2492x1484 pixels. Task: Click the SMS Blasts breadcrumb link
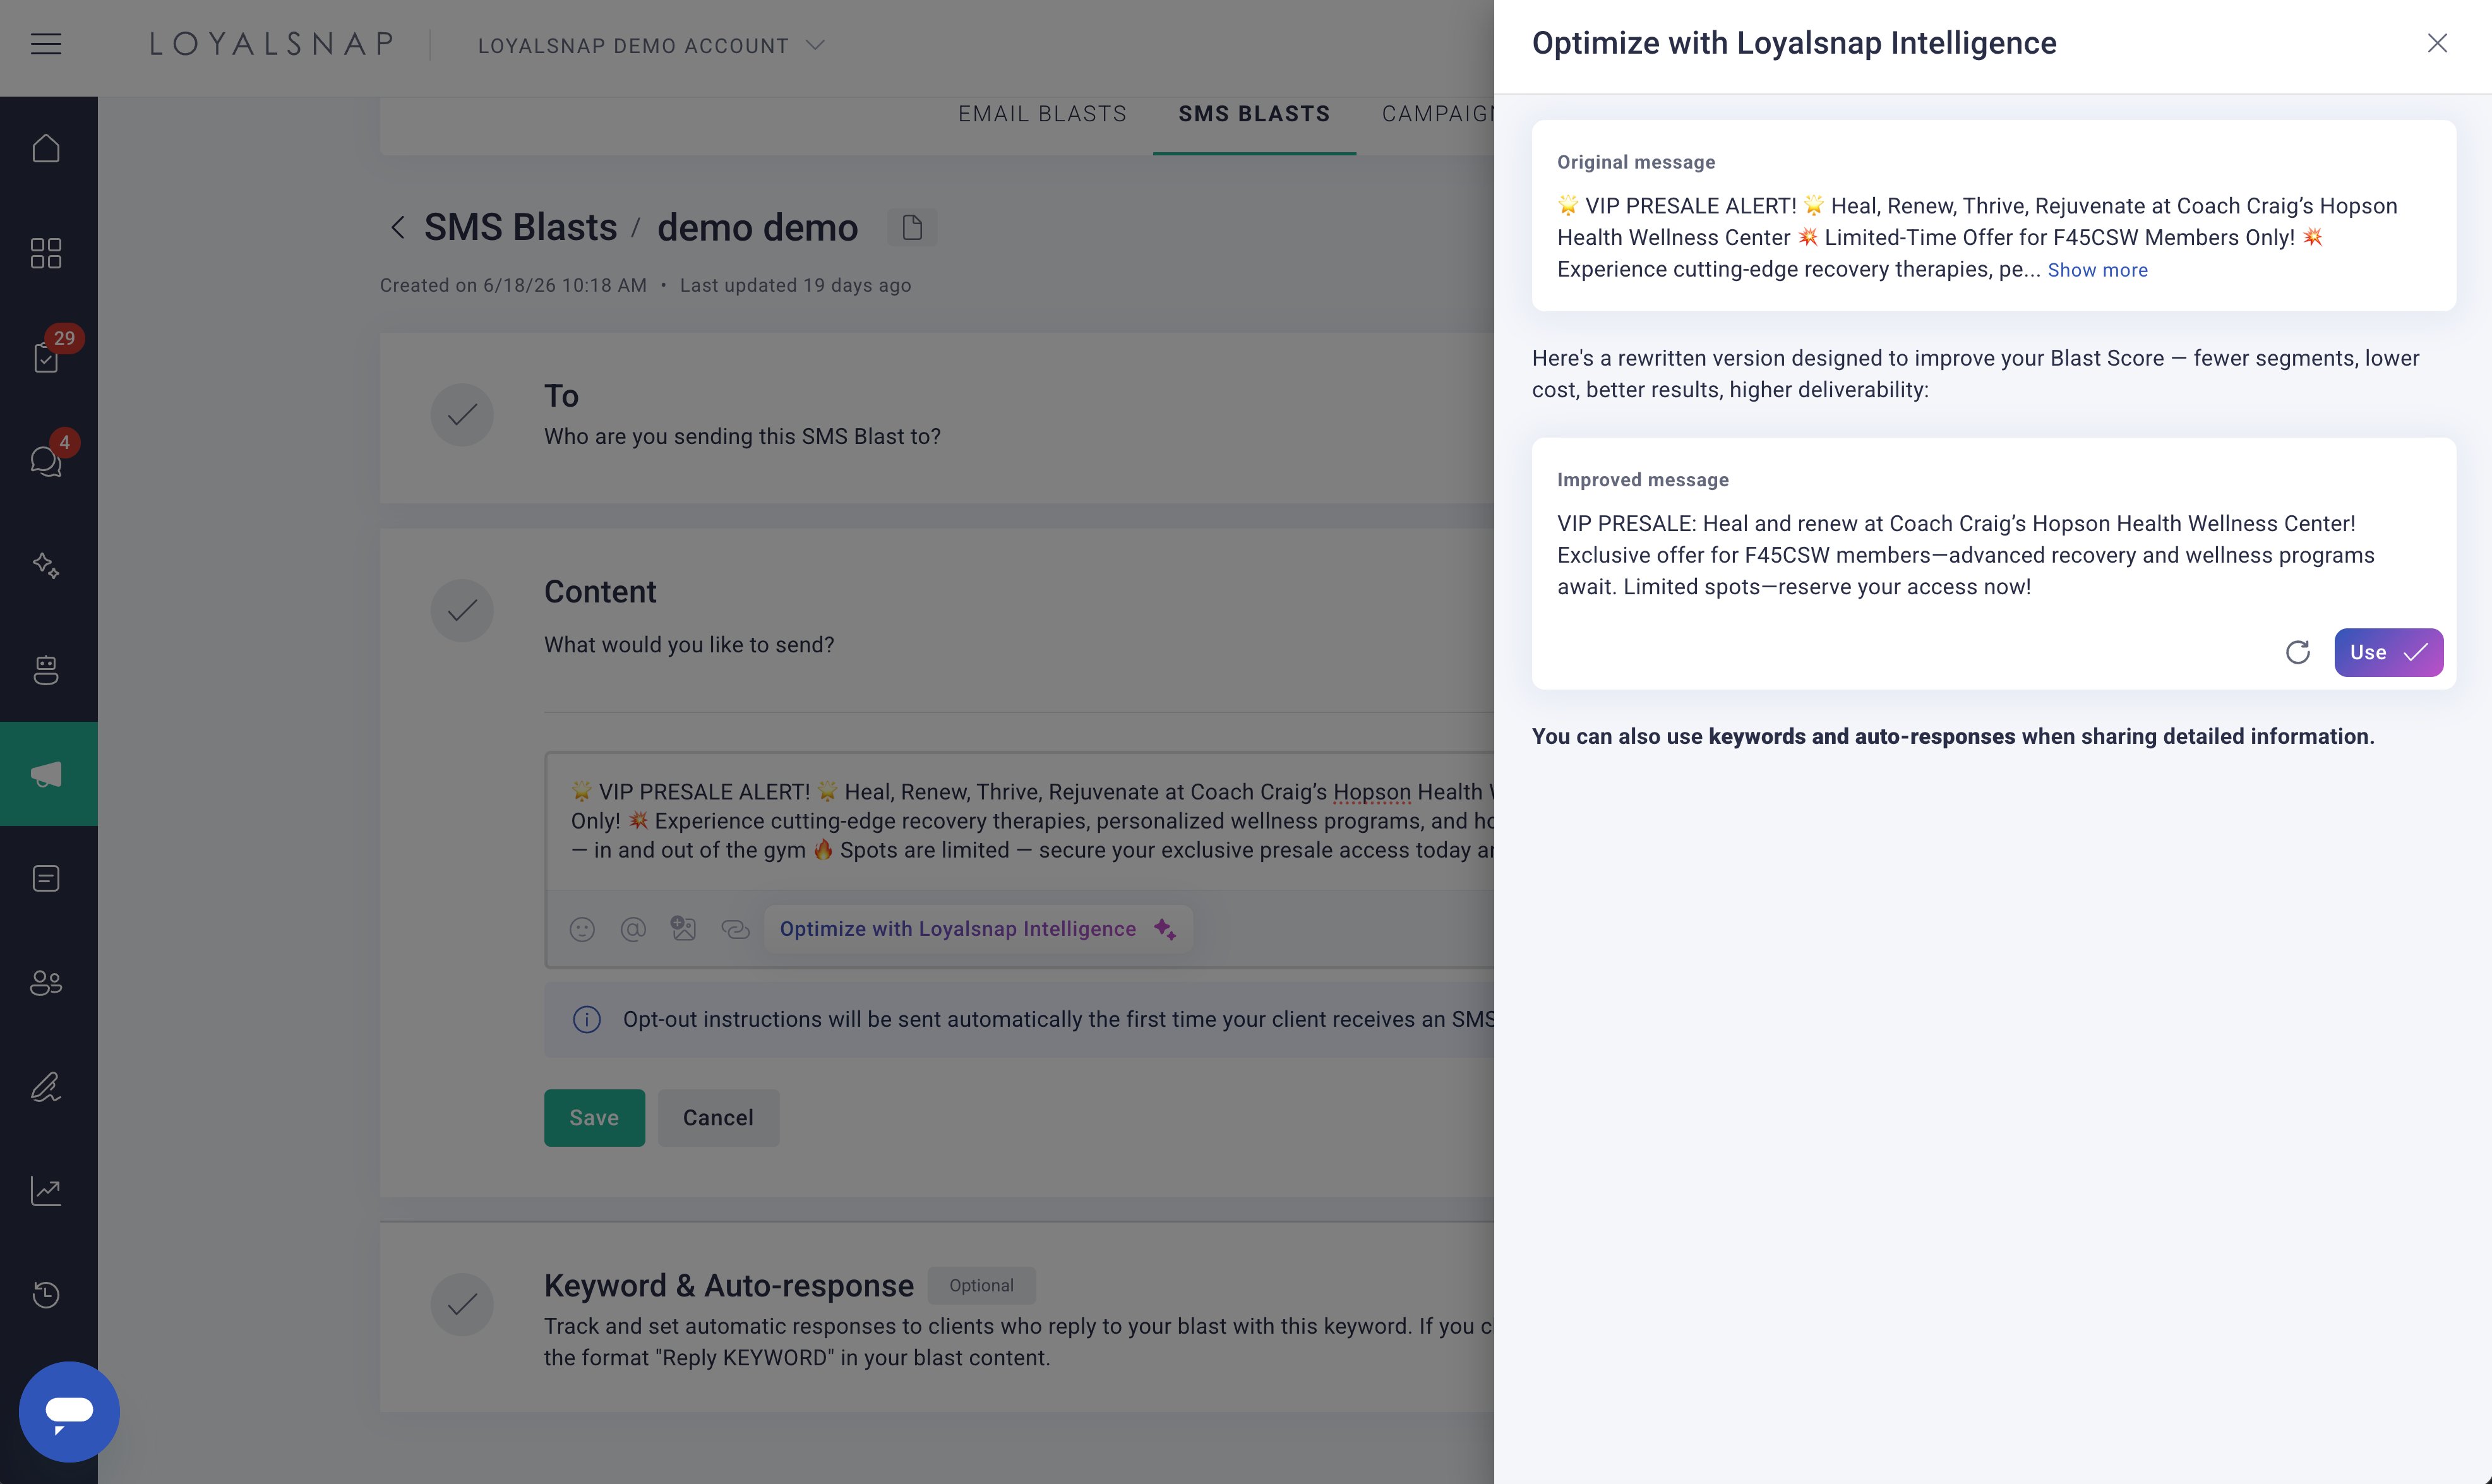pyautogui.click(x=520, y=228)
